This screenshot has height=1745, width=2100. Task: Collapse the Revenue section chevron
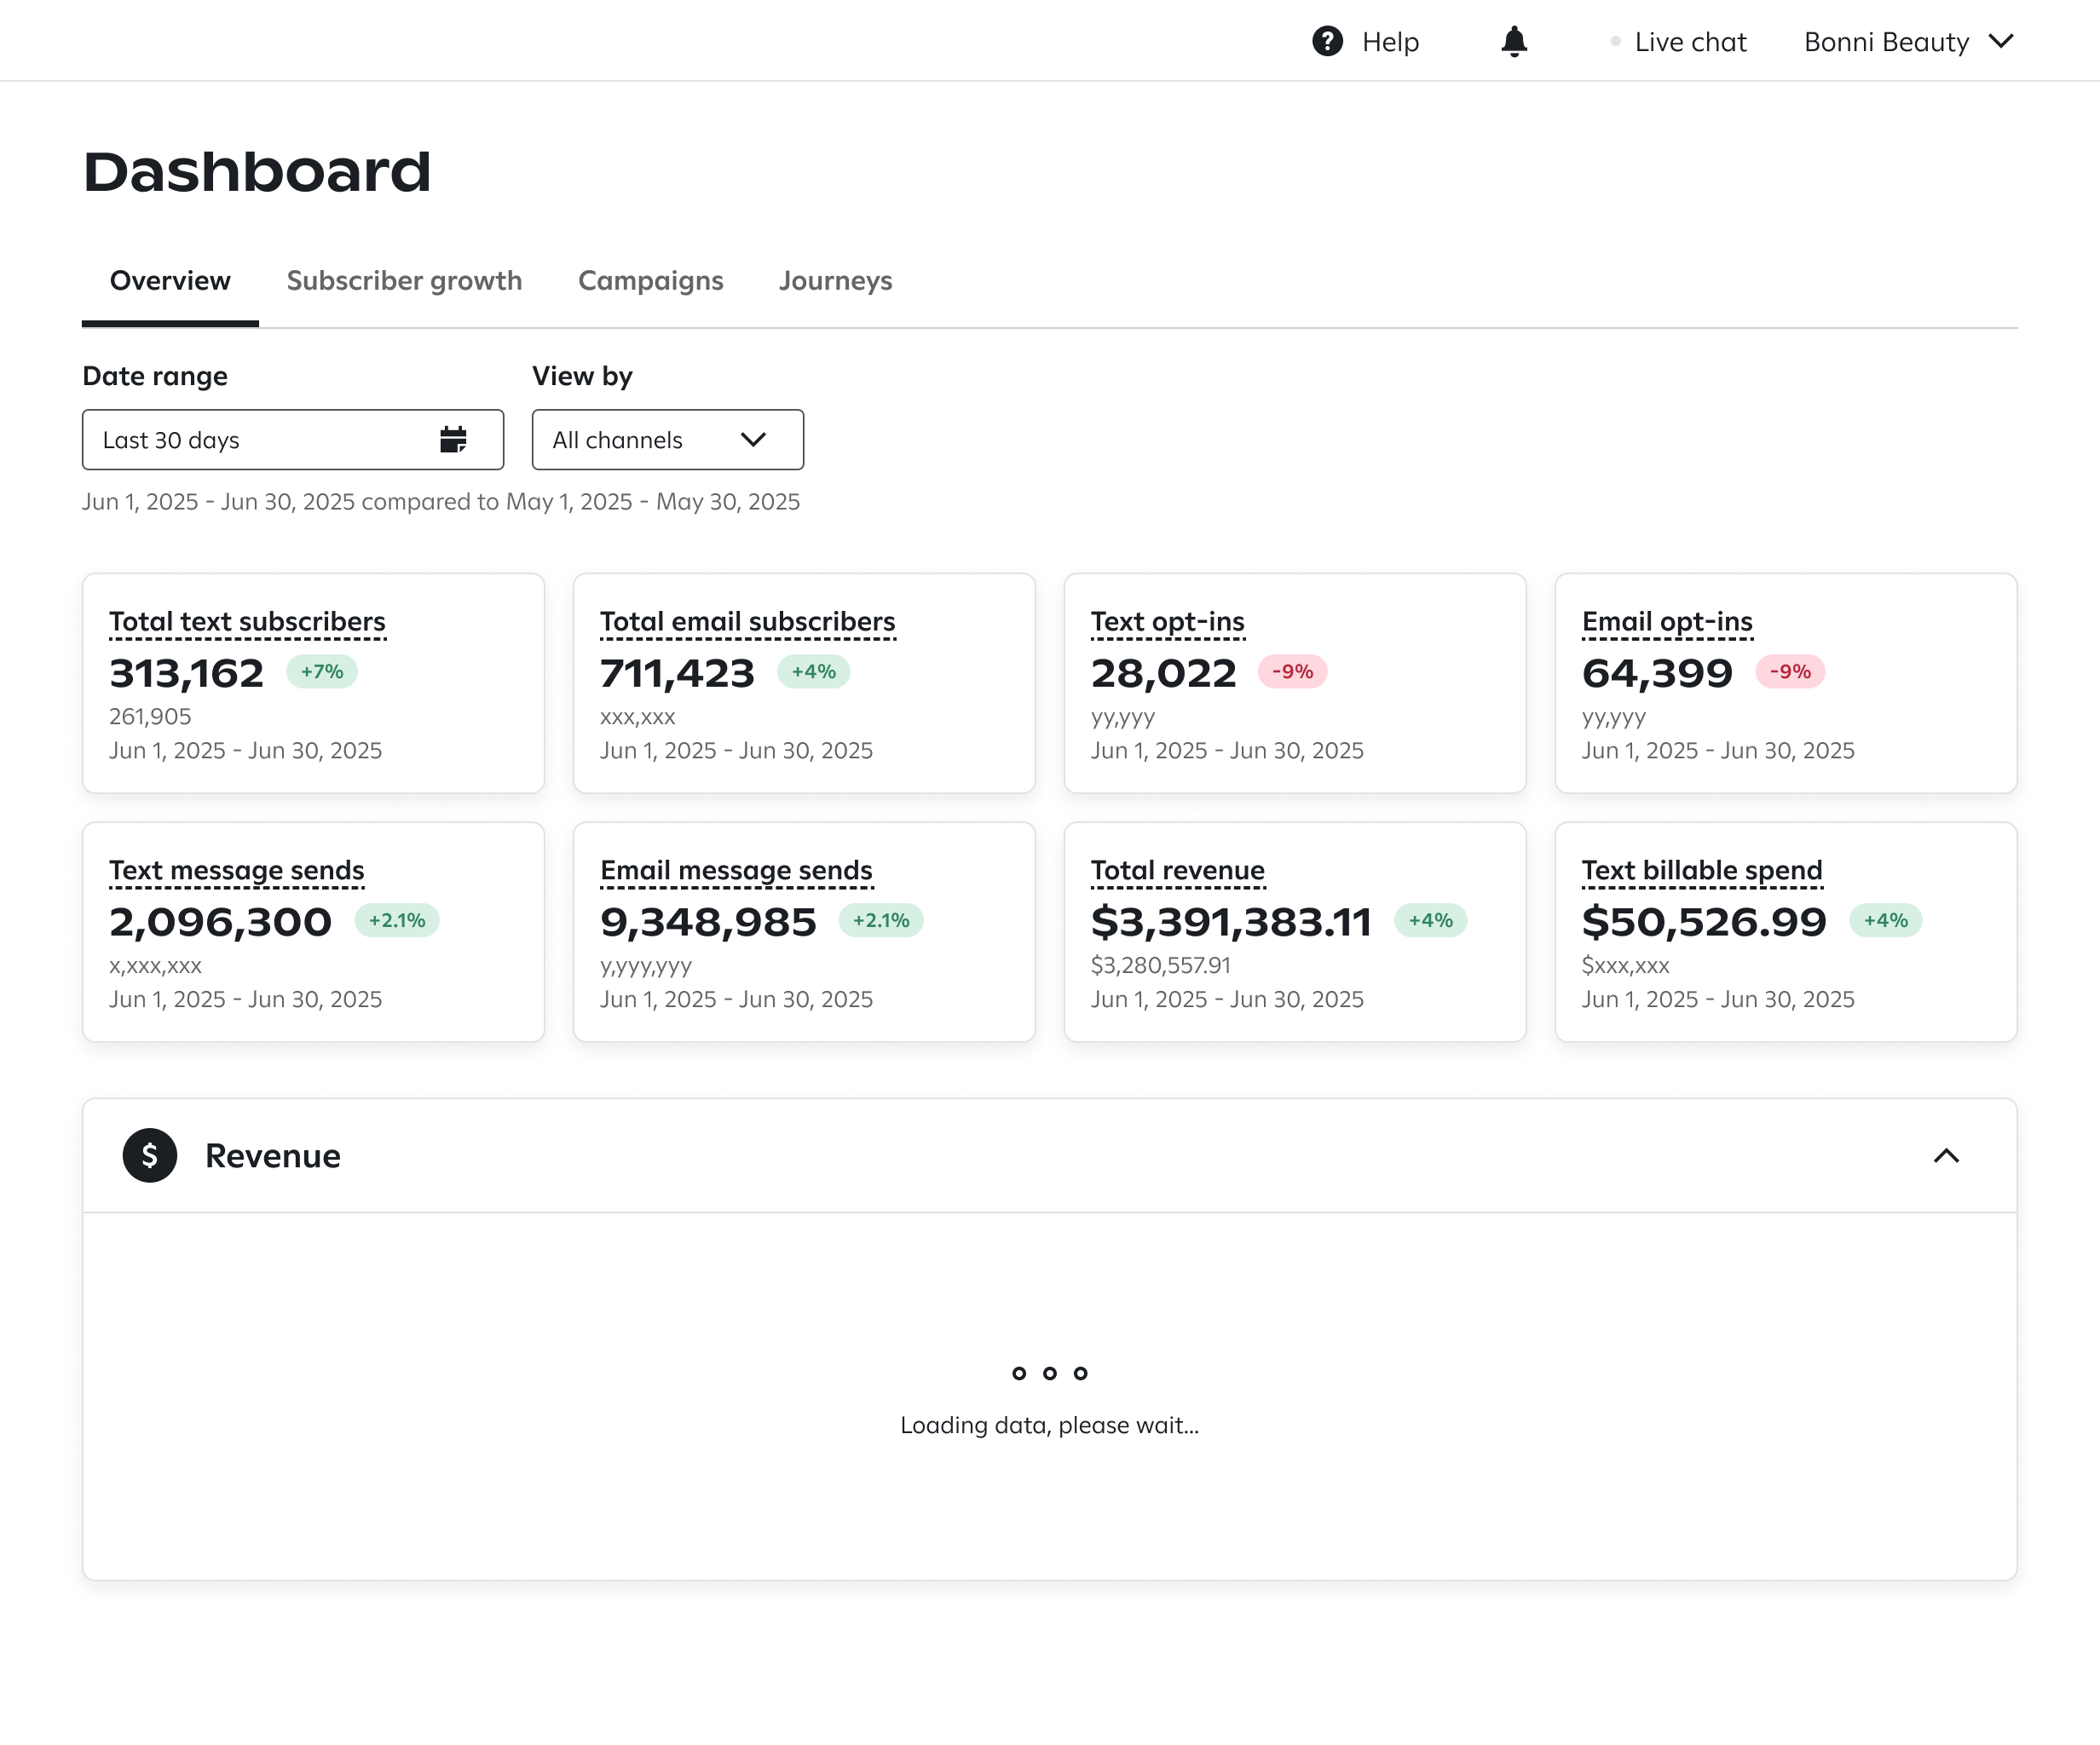click(x=1946, y=1155)
